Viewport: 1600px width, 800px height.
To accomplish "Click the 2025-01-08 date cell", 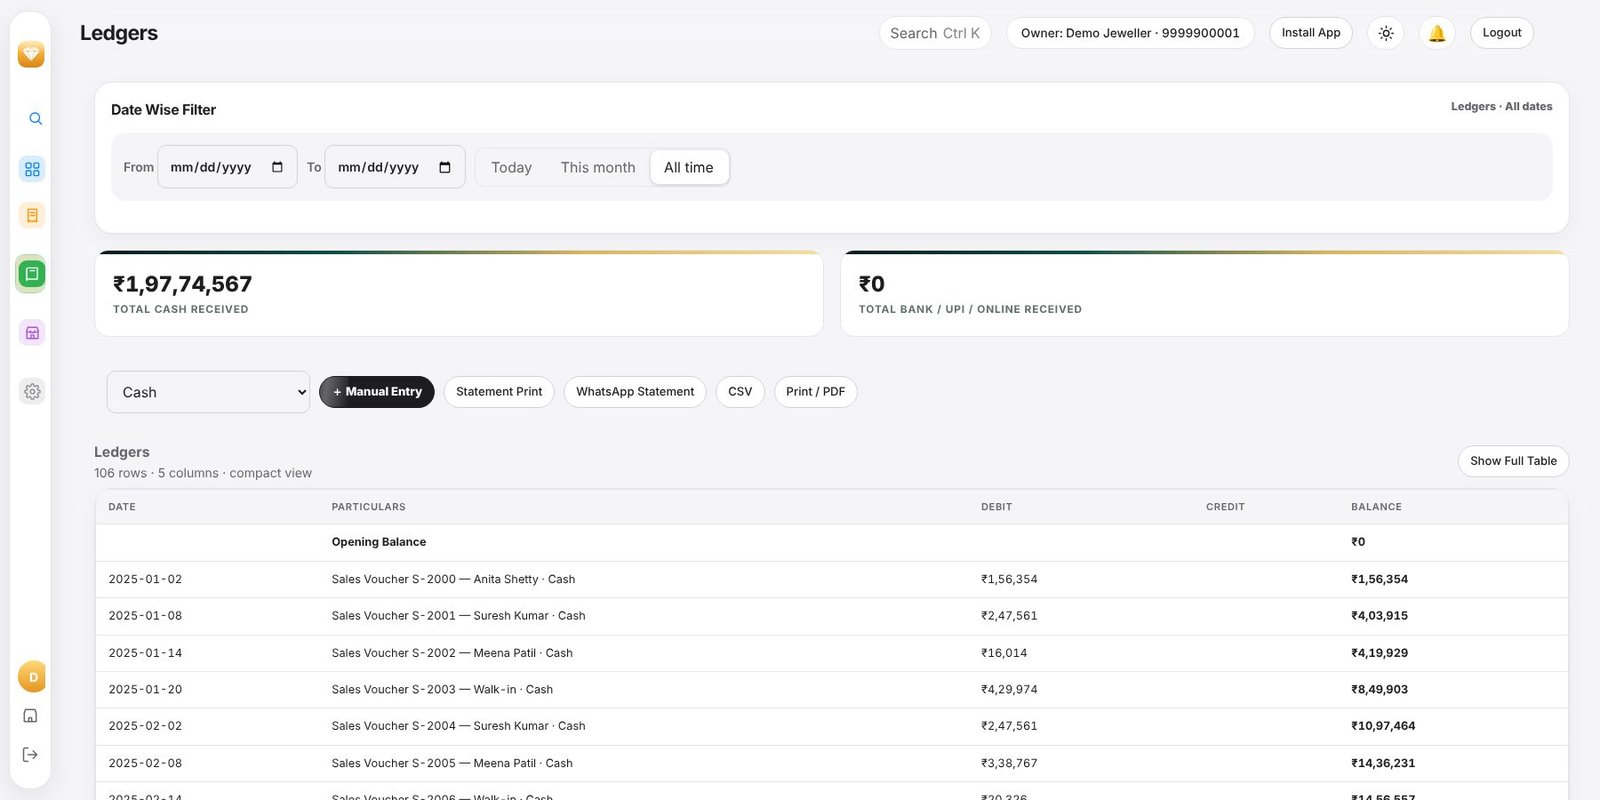I will click(145, 616).
